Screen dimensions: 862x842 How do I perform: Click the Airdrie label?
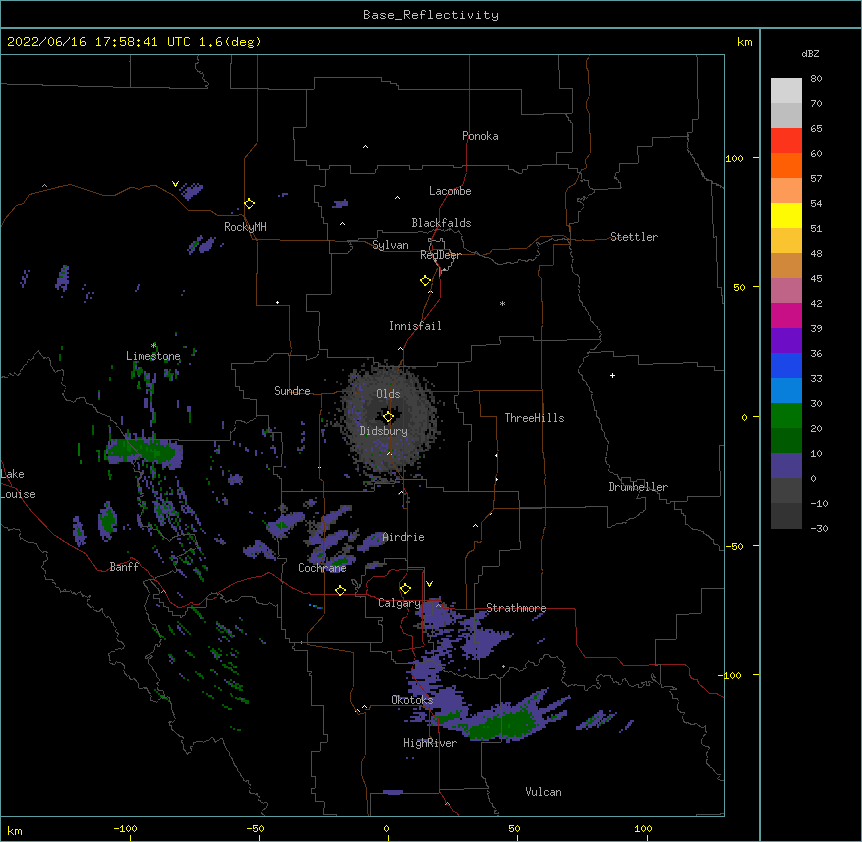point(404,537)
